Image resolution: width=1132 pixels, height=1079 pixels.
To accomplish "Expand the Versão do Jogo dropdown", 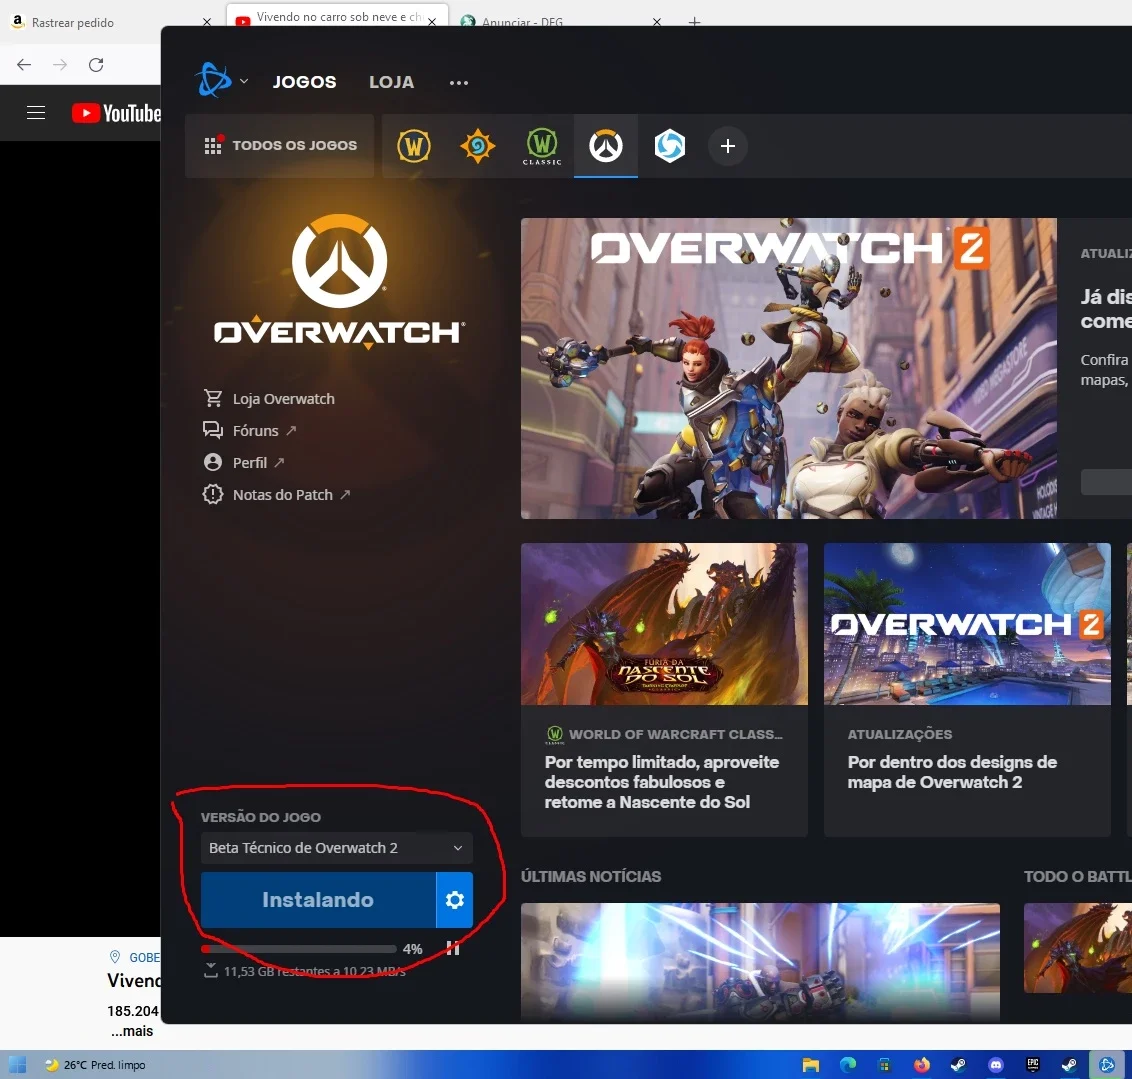I will coord(336,848).
